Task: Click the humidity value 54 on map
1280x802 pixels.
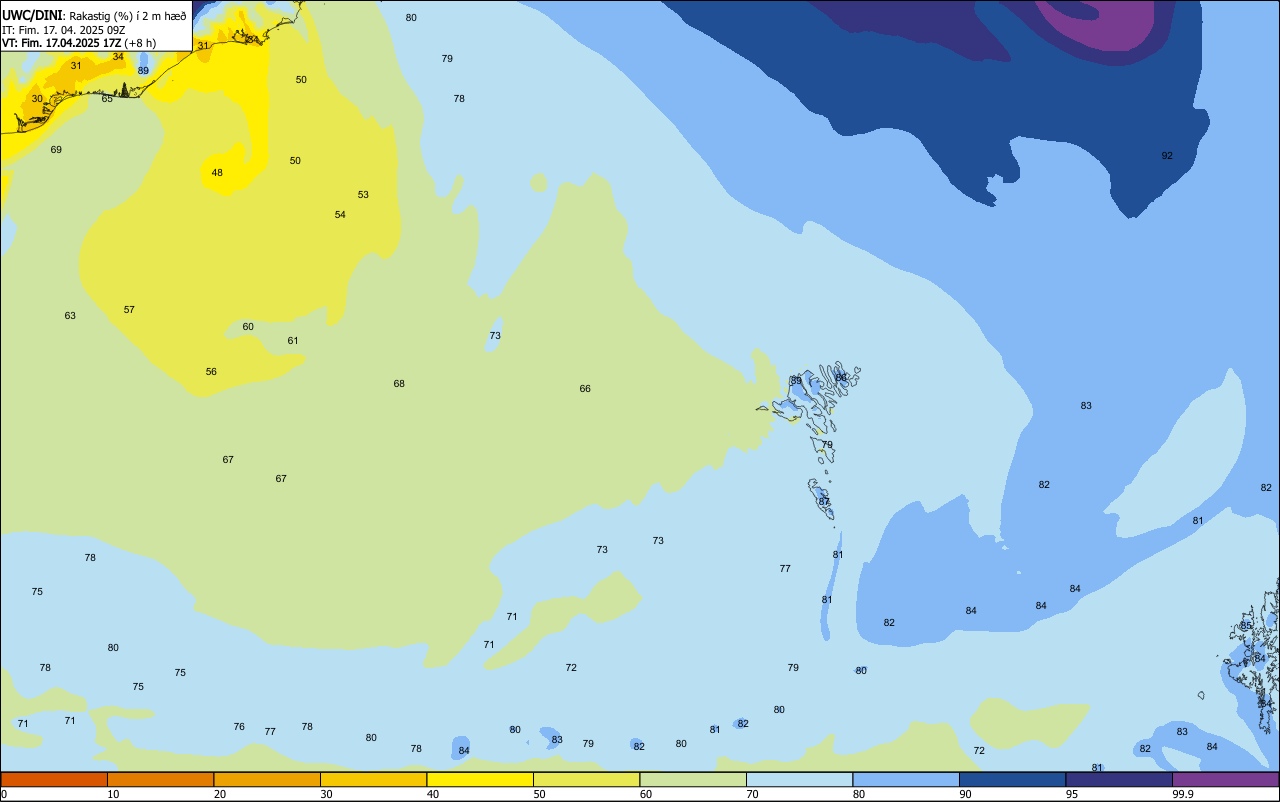Action: 340,215
